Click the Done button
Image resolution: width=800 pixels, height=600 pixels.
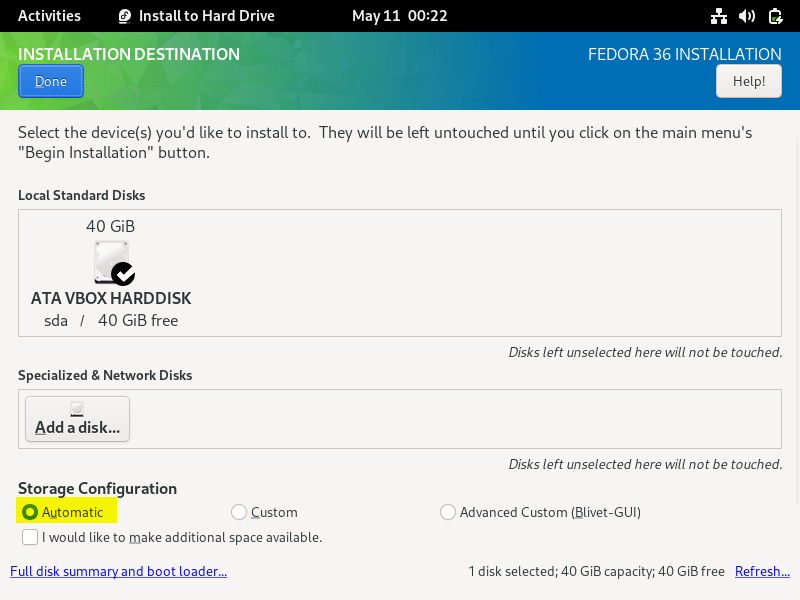[50, 80]
